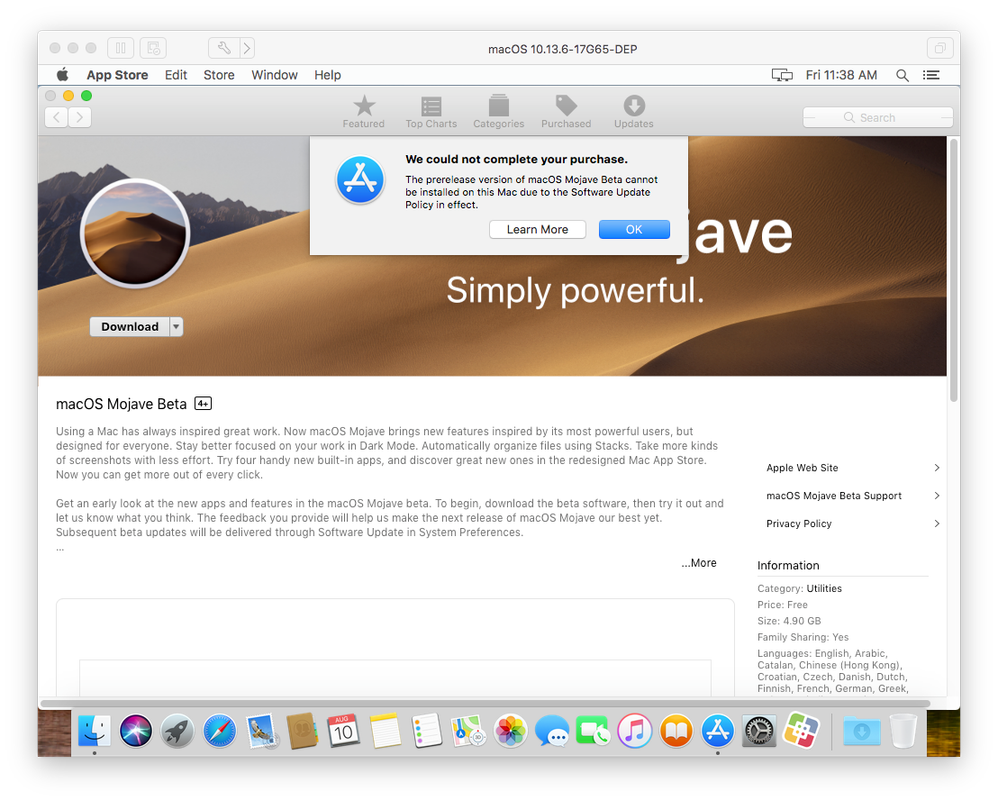The image size is (998, 802).
Task: Click the overlapping-windows icon in VM title bar
Action: pyautogui.click(x=939, y=48)
